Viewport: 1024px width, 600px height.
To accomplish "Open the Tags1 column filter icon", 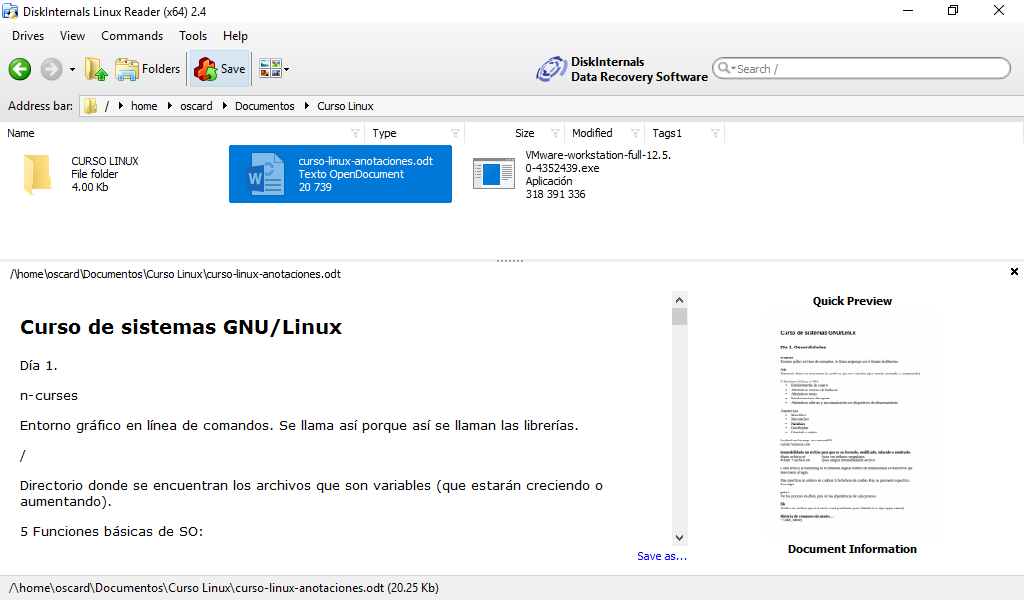I will (x=715, y=133).
